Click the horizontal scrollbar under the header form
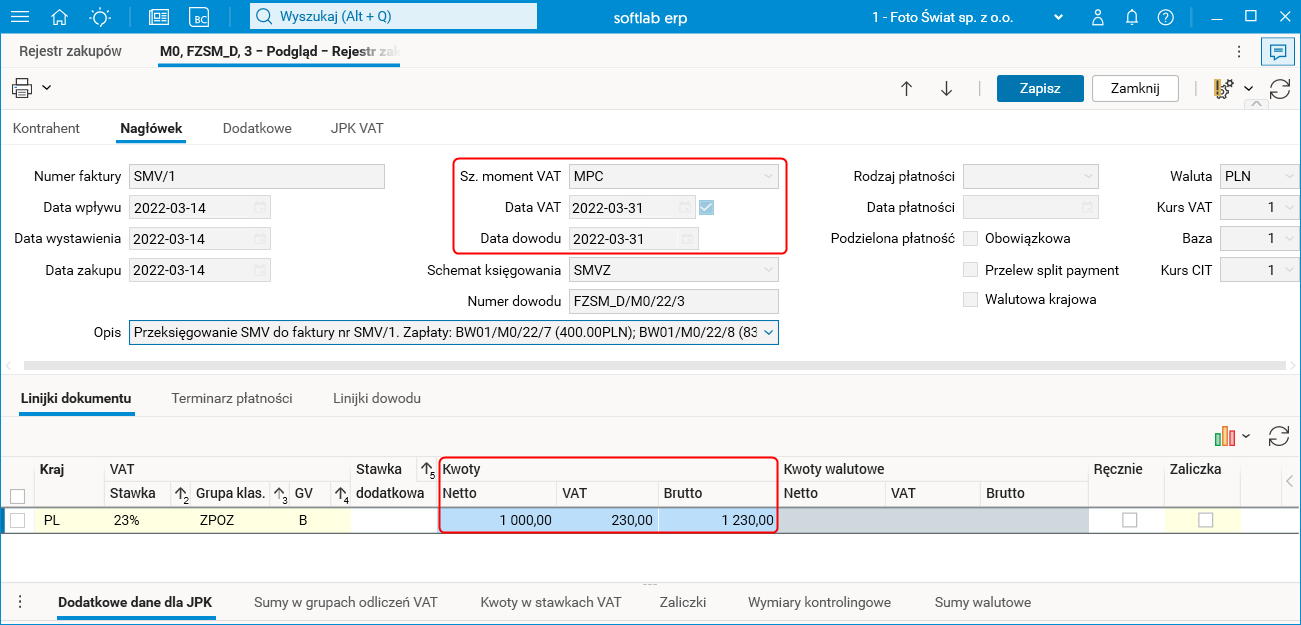This screenshot has height=625, width=1301. click(x=653, y=366)
